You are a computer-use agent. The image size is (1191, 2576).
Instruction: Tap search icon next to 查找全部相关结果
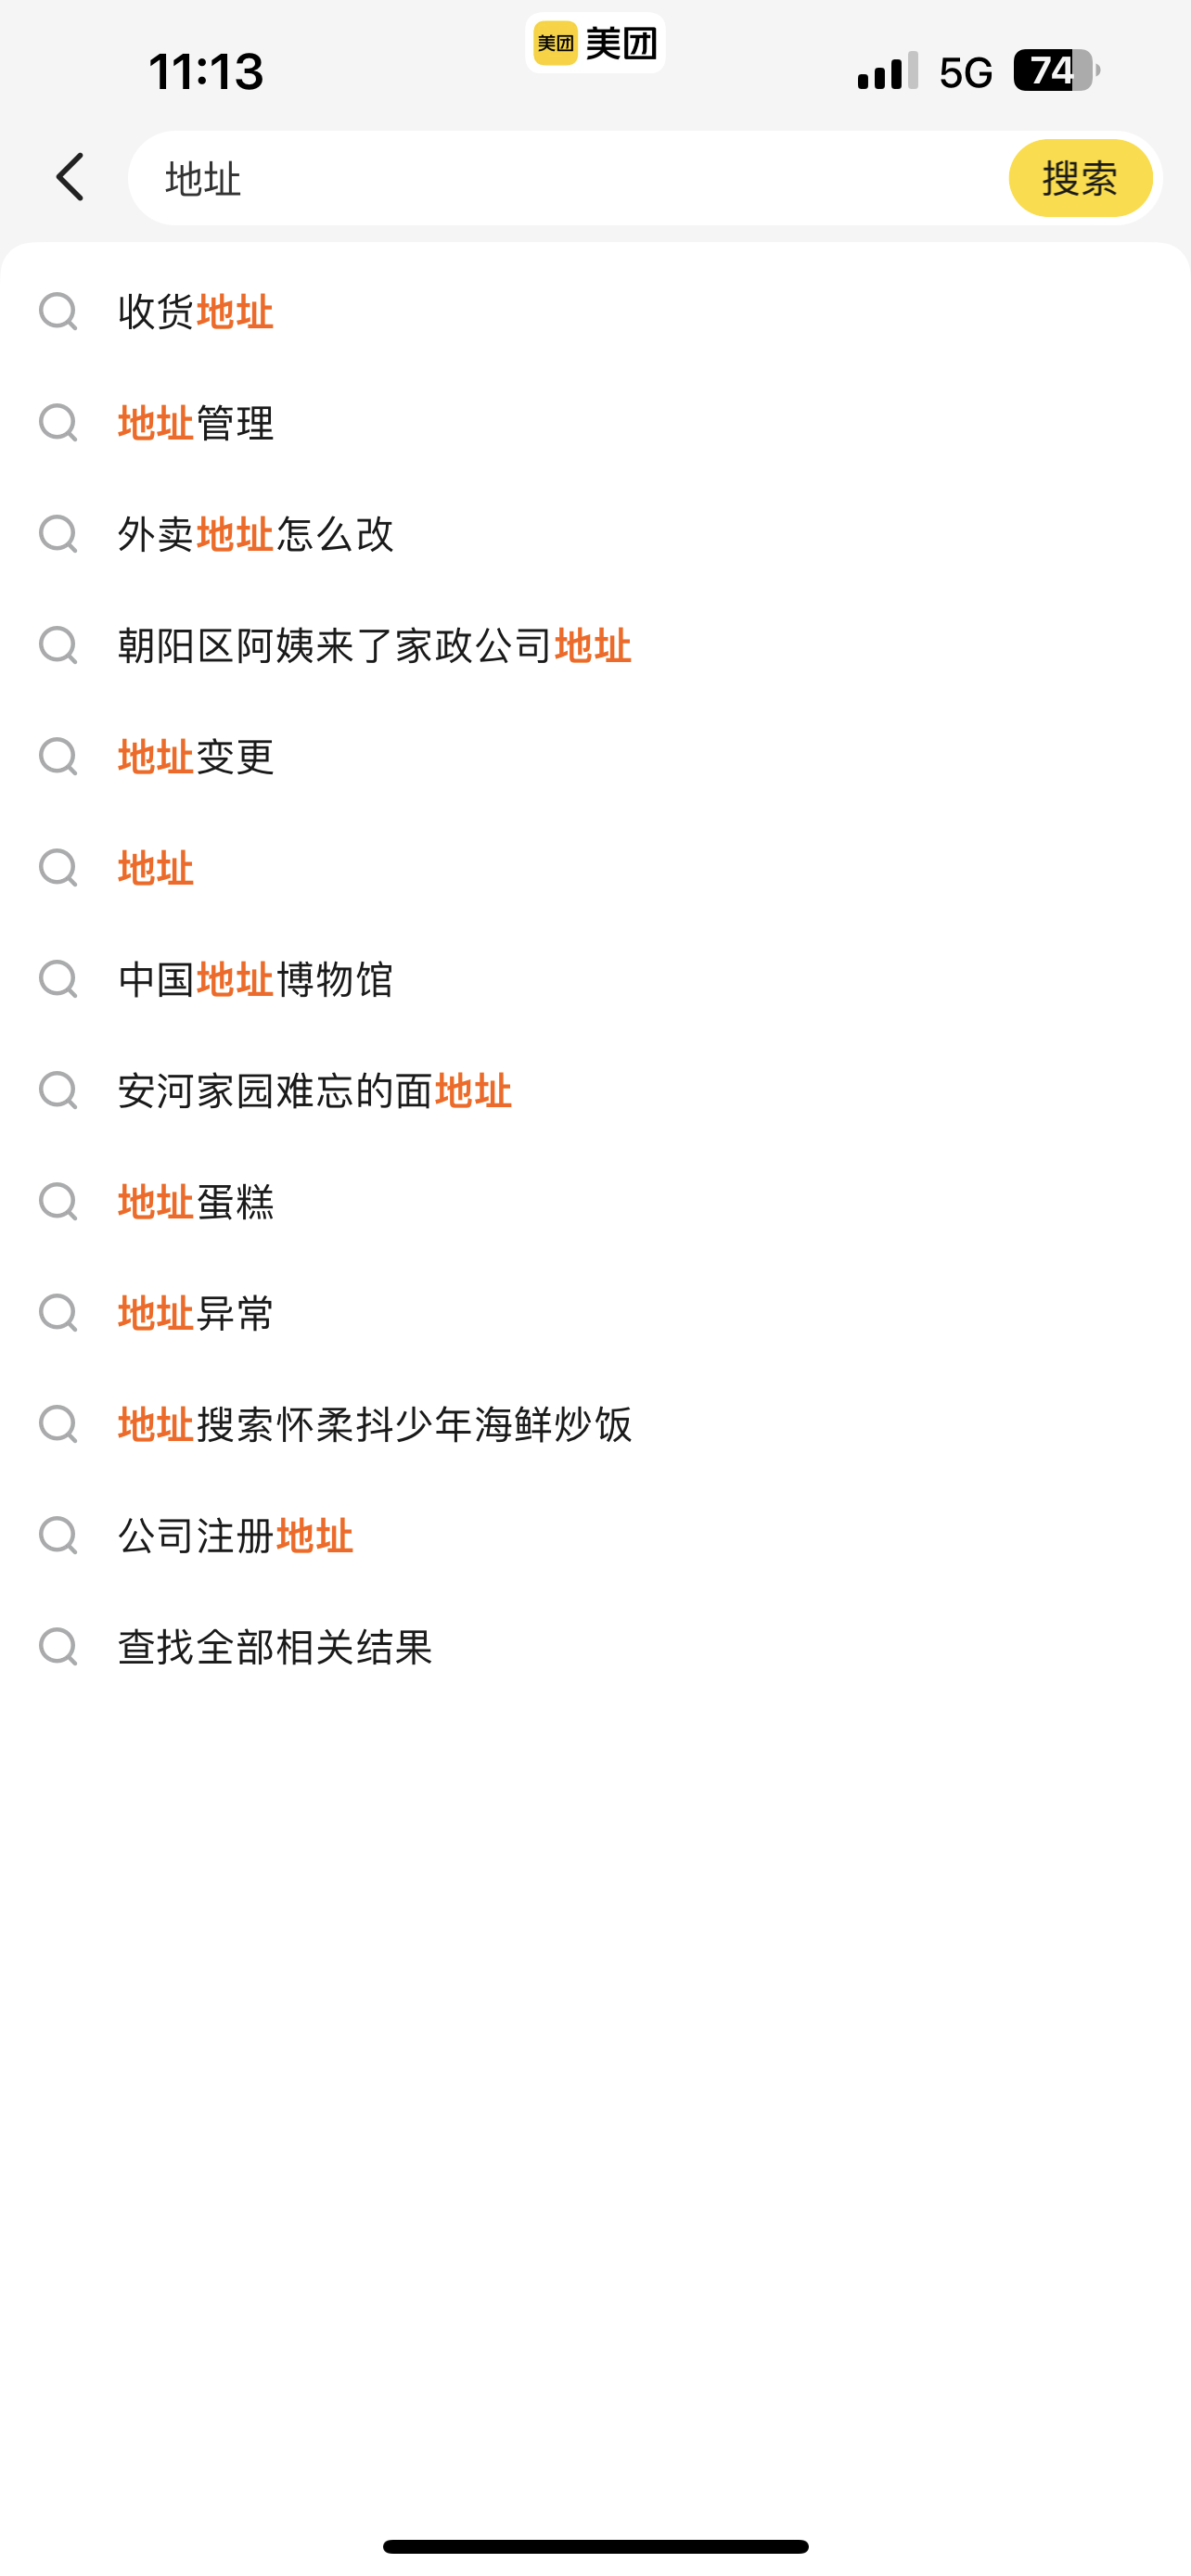pos(58,1647)
